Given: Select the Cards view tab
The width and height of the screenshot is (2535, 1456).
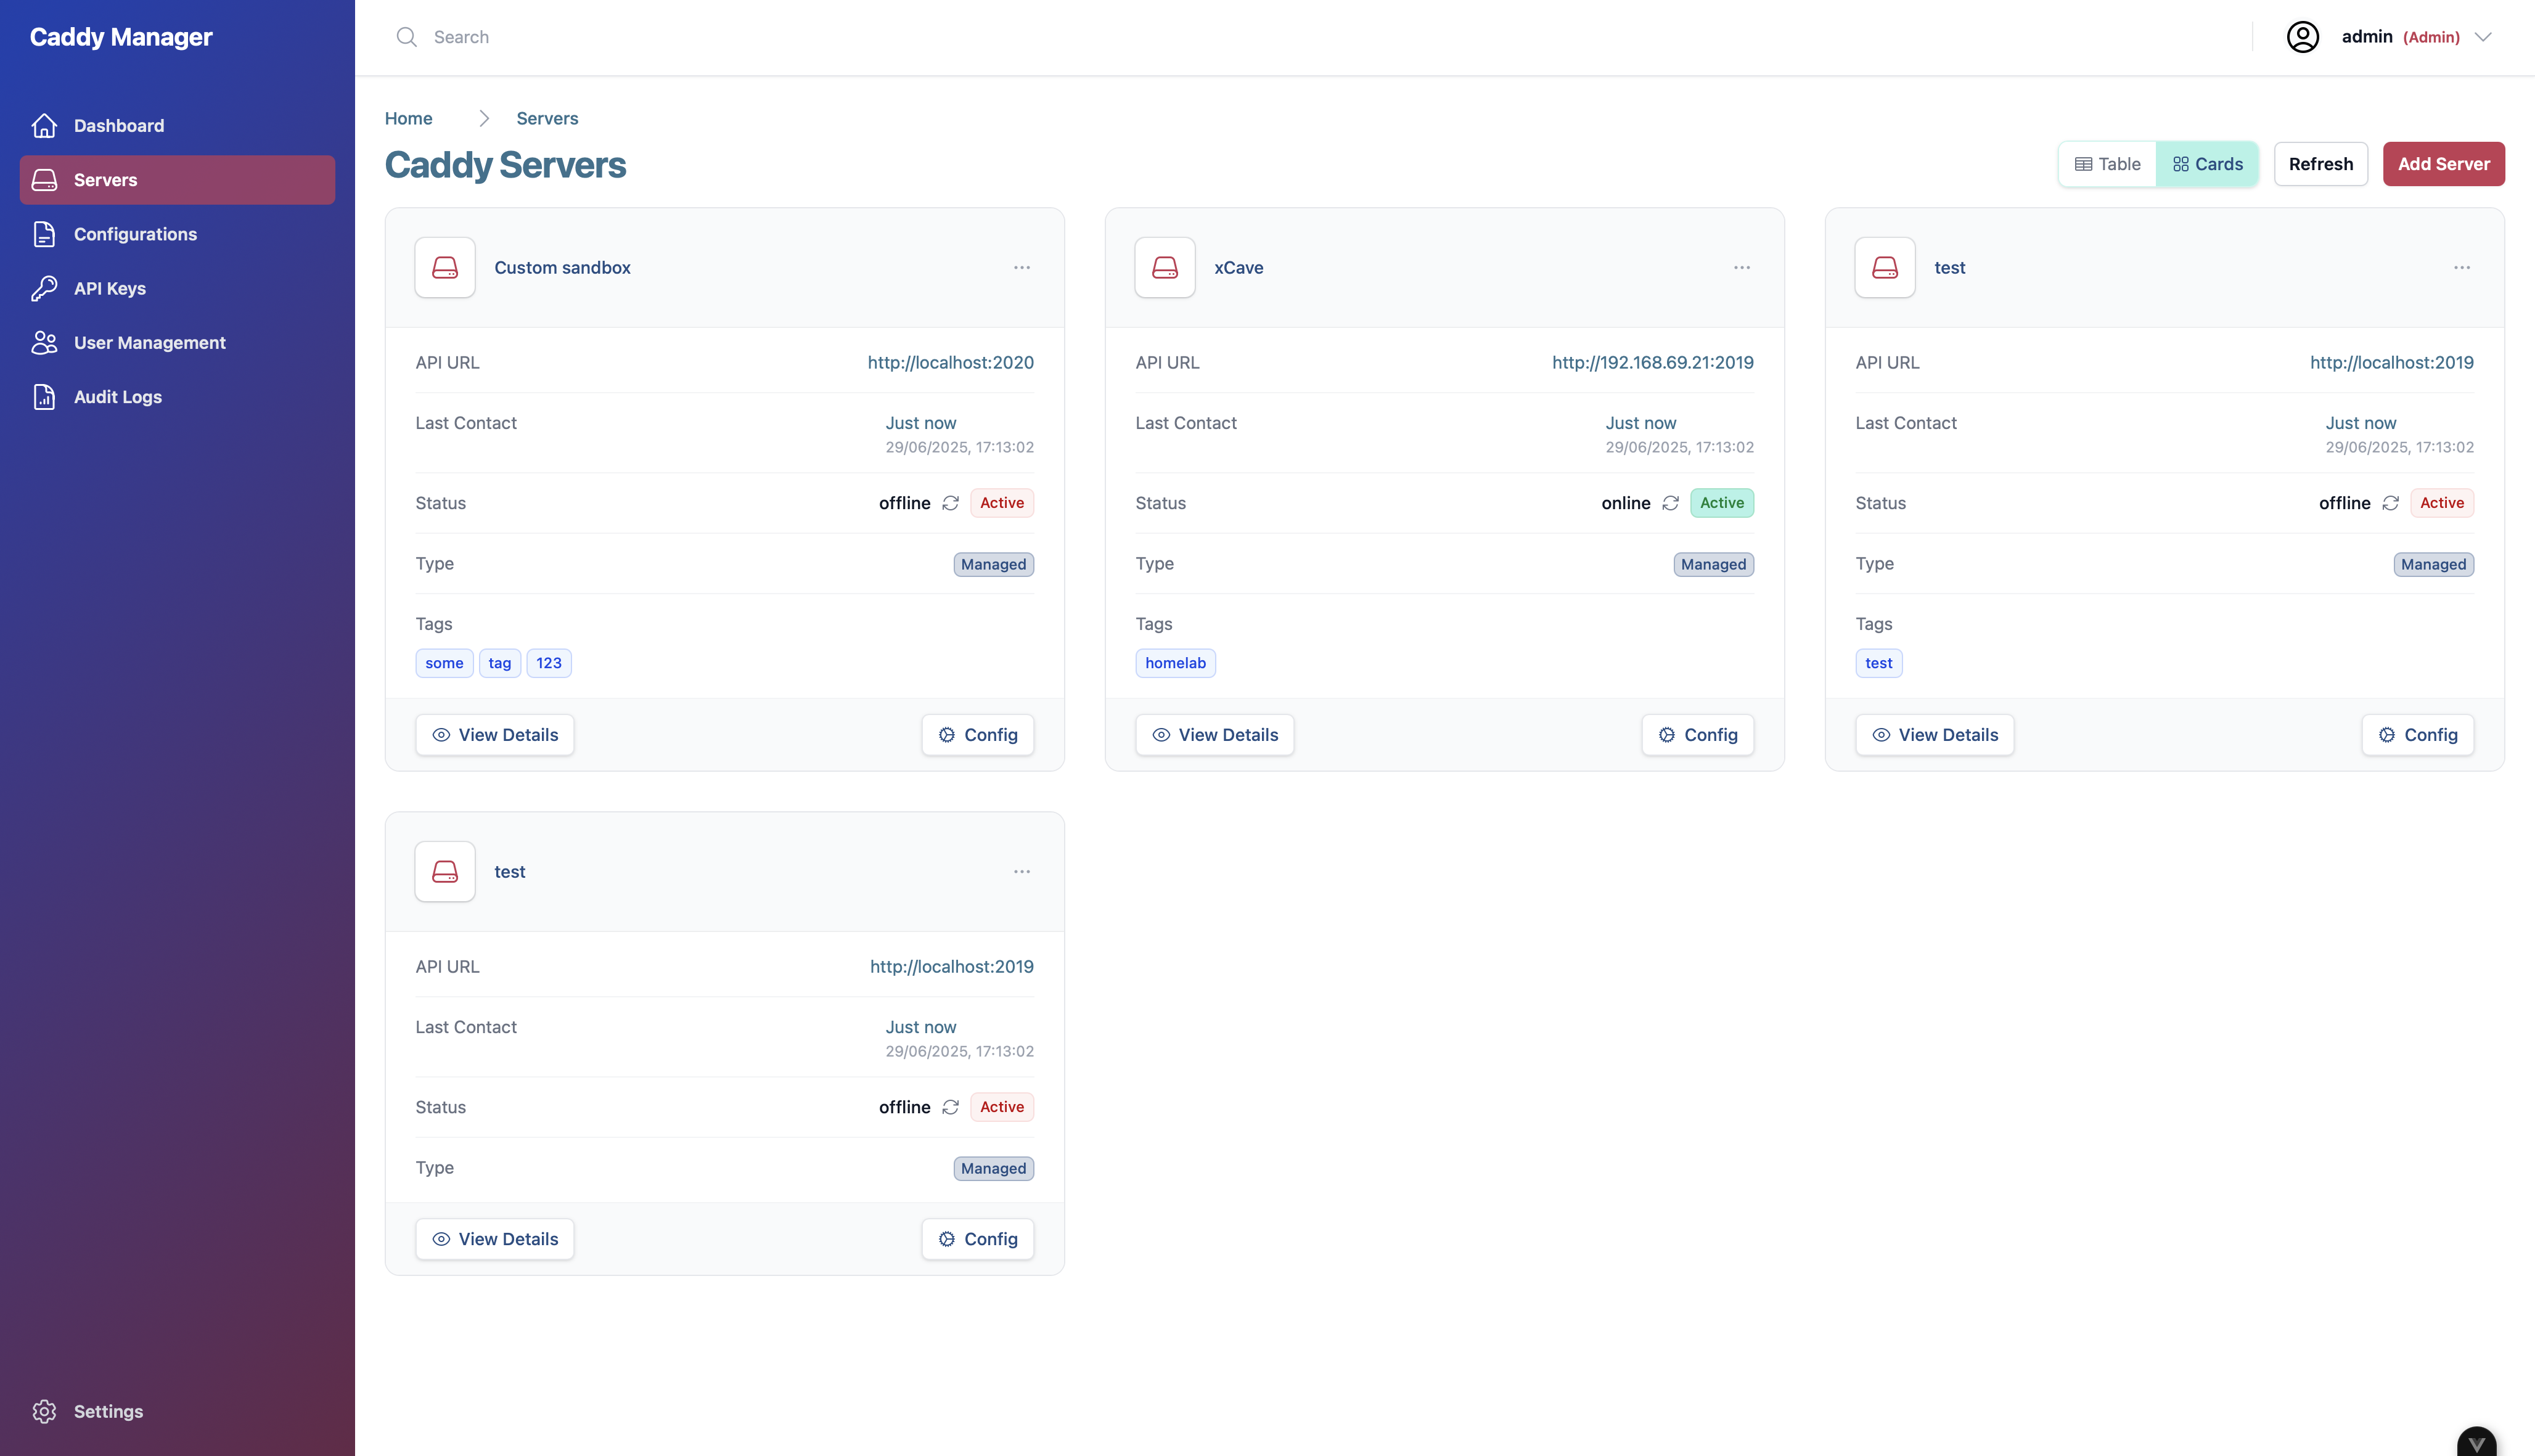Looking at the screenshot, I should tap(2208, 163).
